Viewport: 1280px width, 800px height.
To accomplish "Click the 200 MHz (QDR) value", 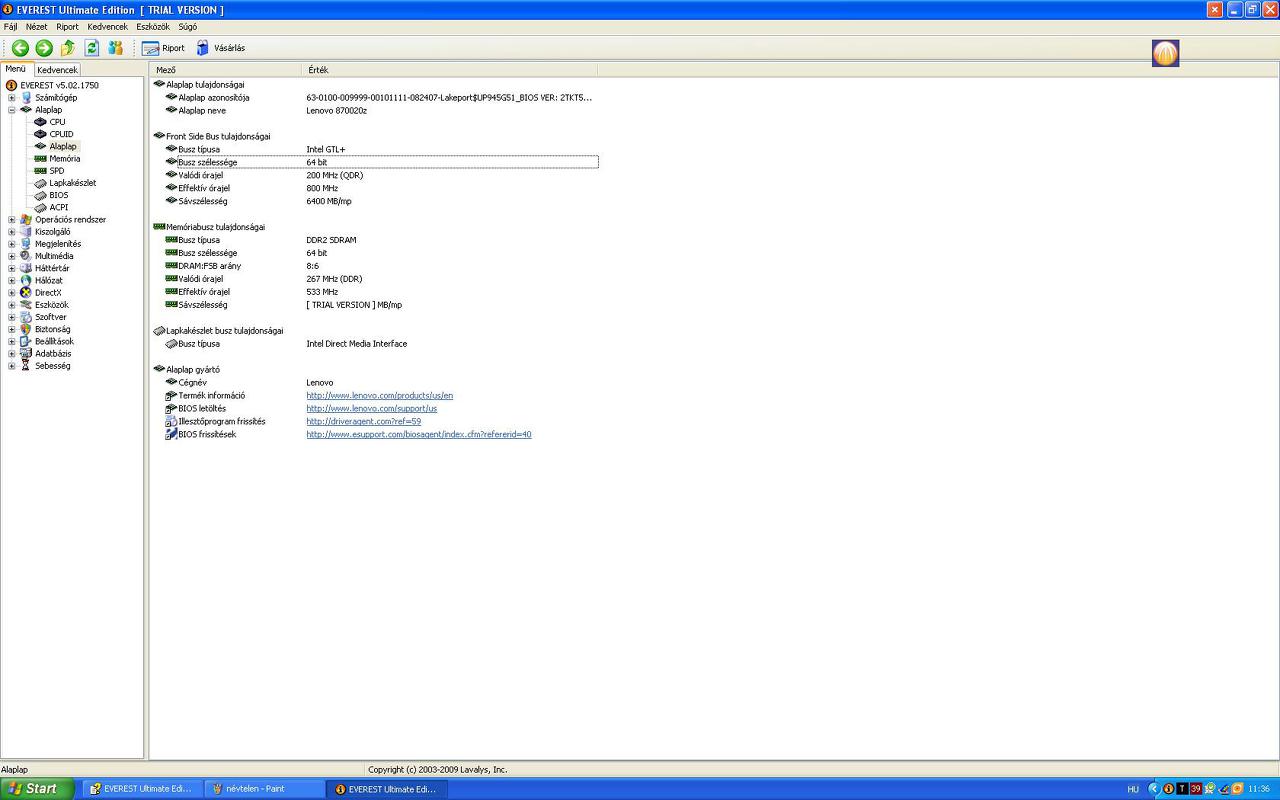I will pos(335,176).
